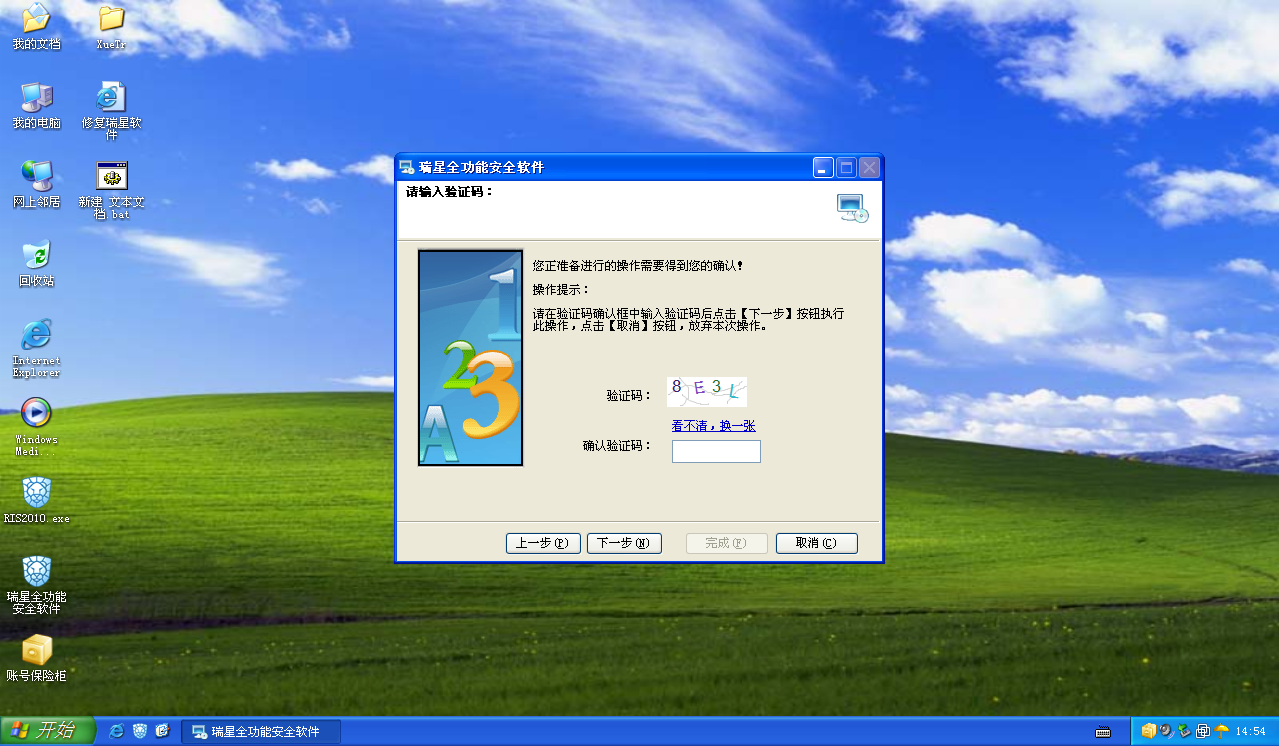1279x746 pixels.
Task: Select the Windows Media Player desktop icon
Action: pyautogui.click(x=36, y=427)
